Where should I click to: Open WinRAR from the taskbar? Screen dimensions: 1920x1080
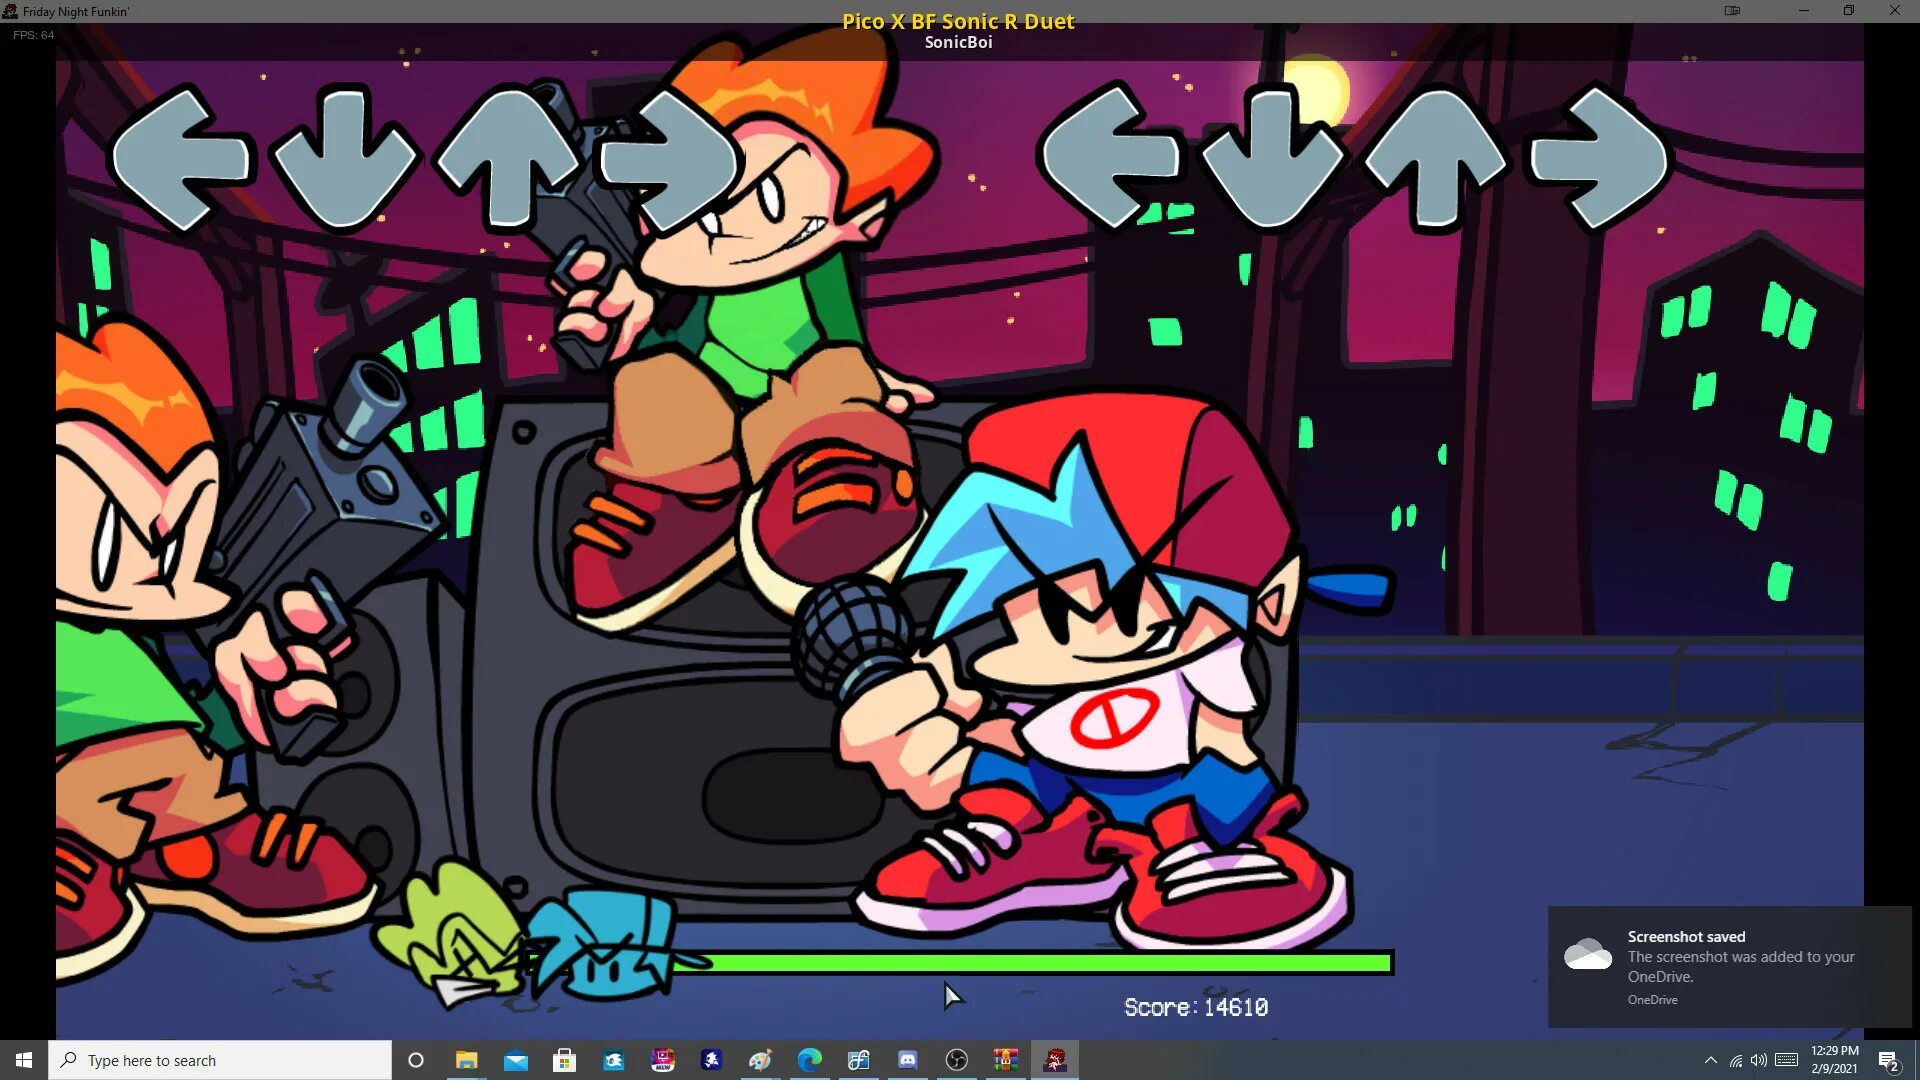pyautogui.click(x=1005, y=1060)
